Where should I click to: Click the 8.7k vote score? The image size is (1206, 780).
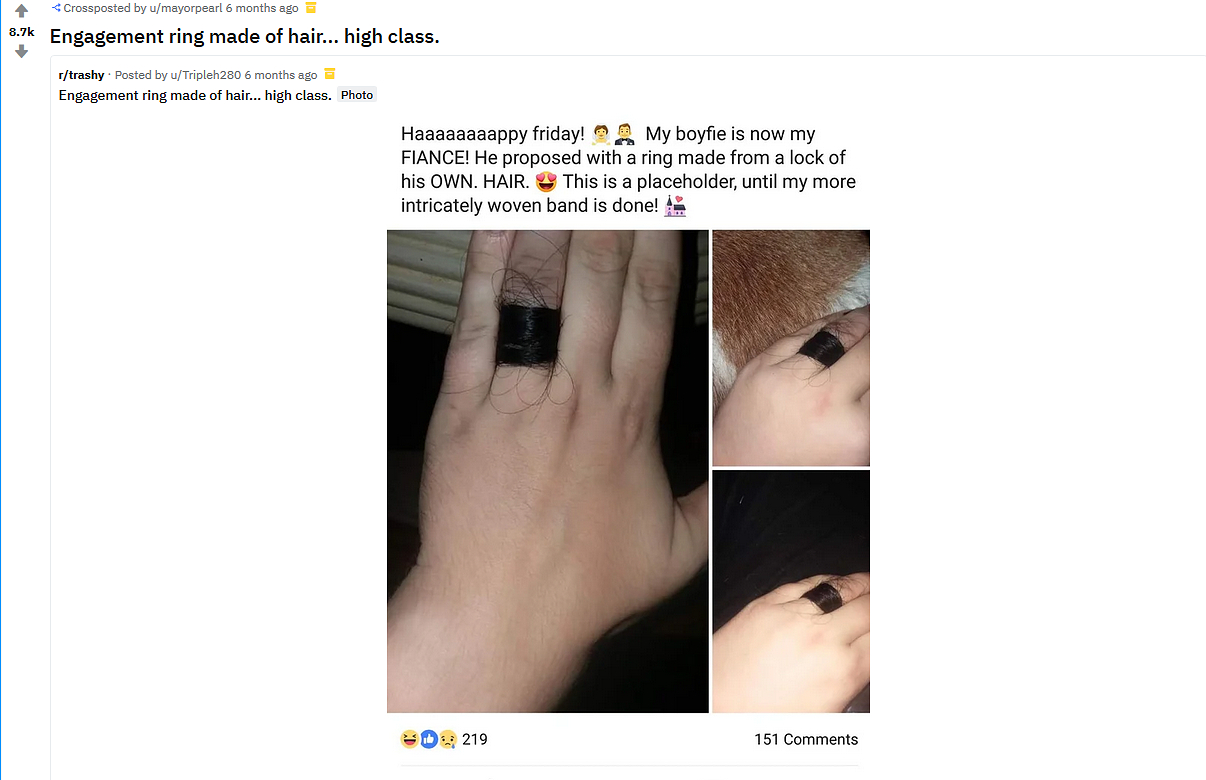coord(21,31)
